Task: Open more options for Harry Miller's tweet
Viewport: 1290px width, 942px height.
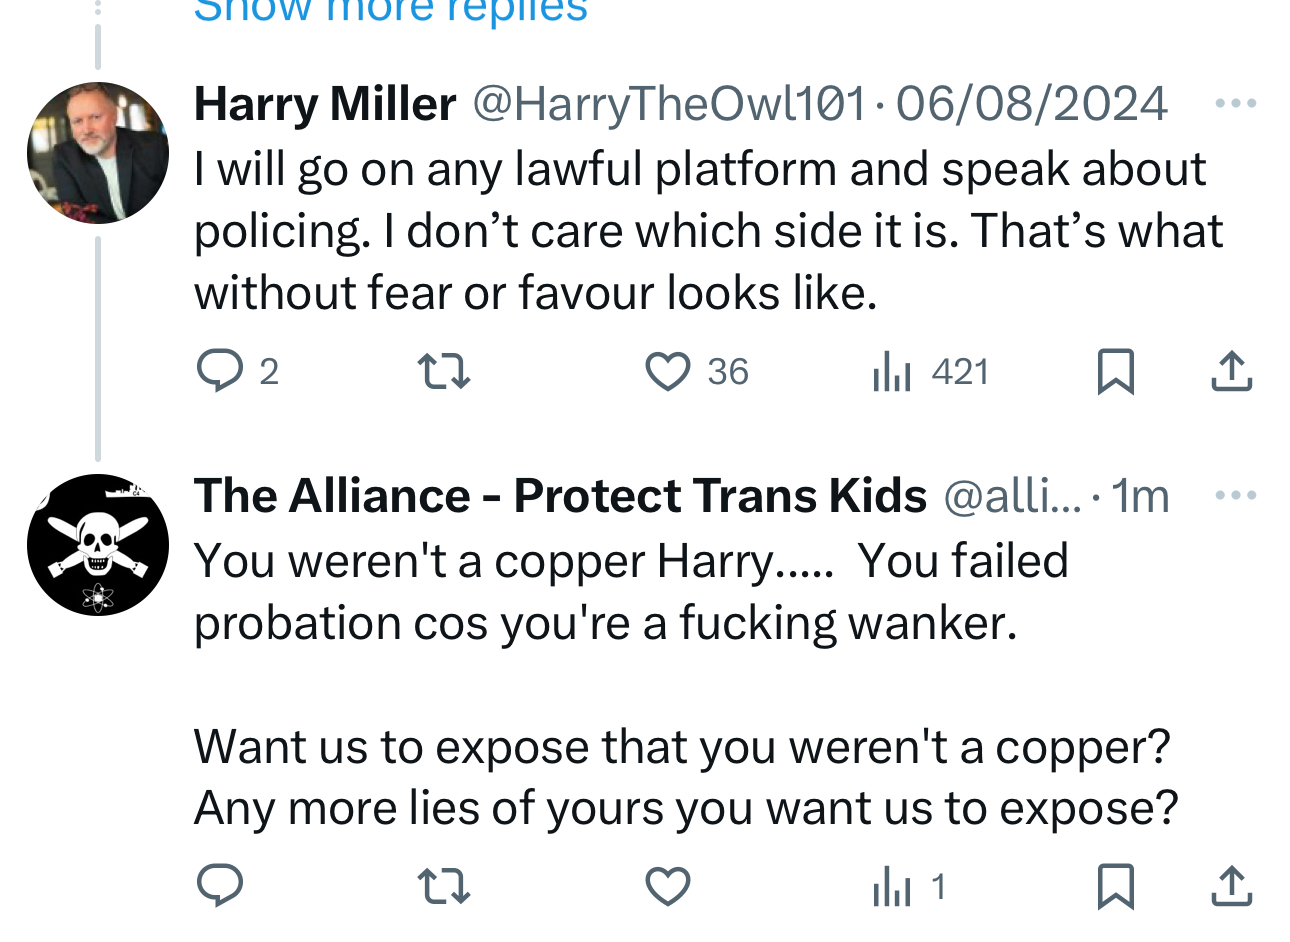Action: 1236,103
